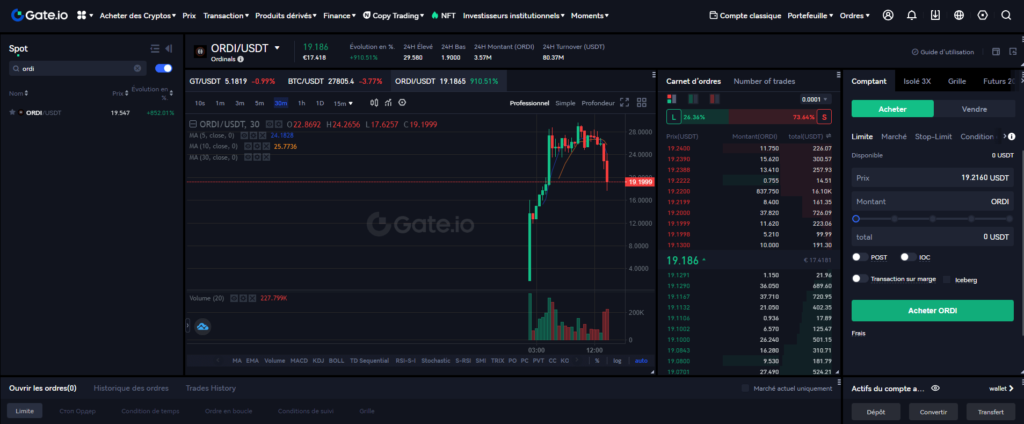The height and width of the screenshot is (424, 1024).
Task: Open the page layout icon beside guide
Action: pyautogui.click(x=996, y=52)
